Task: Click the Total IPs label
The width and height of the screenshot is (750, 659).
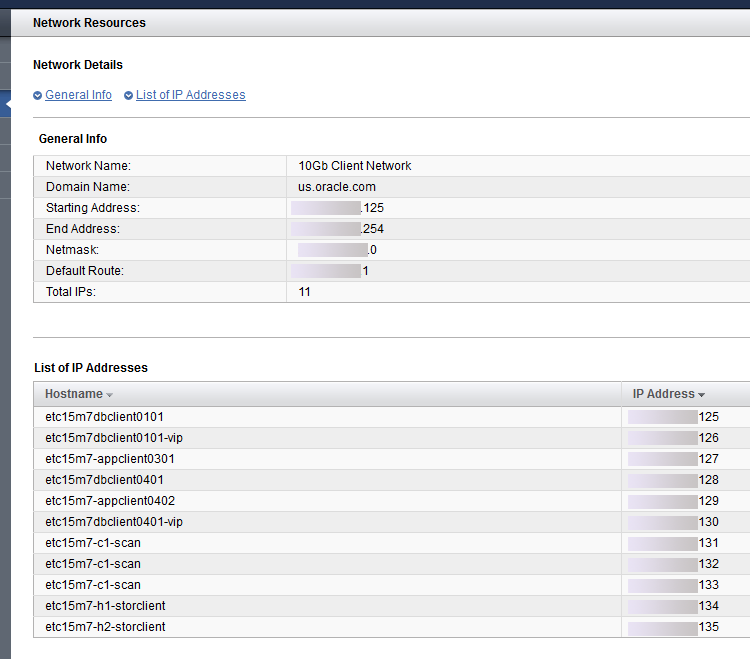Action: point(71,292)
